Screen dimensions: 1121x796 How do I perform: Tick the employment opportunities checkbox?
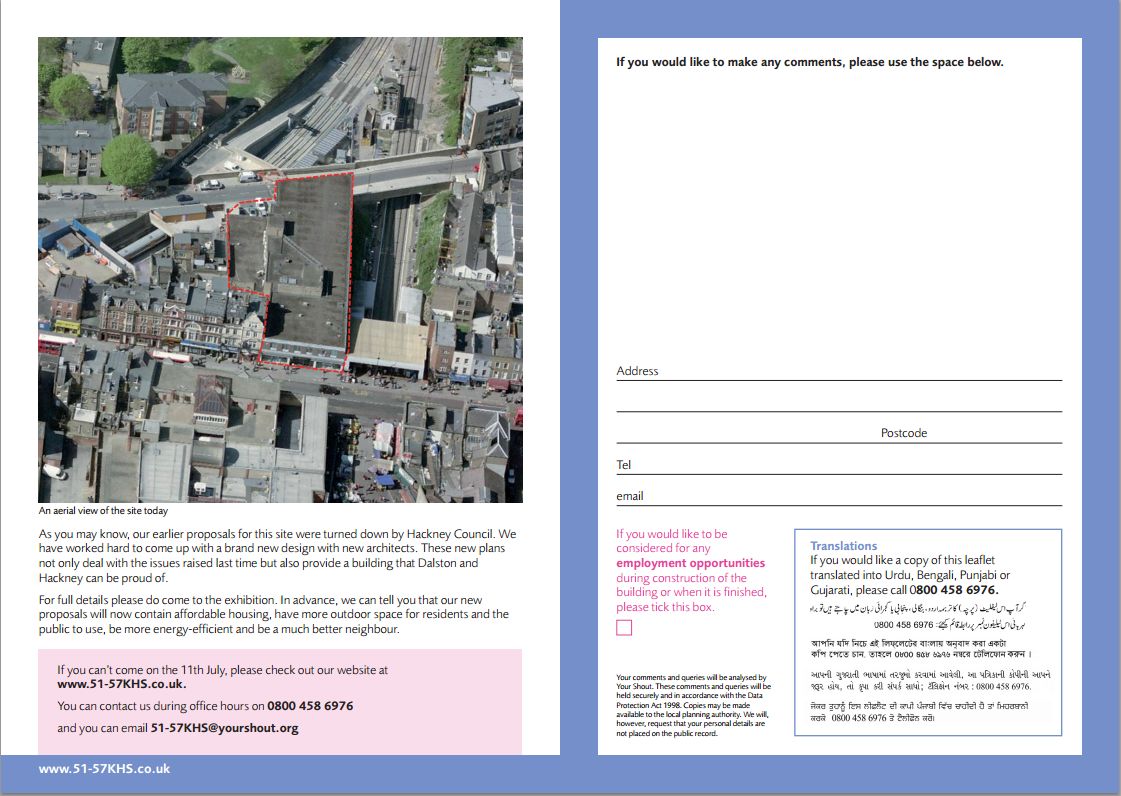tap(624, 628)
